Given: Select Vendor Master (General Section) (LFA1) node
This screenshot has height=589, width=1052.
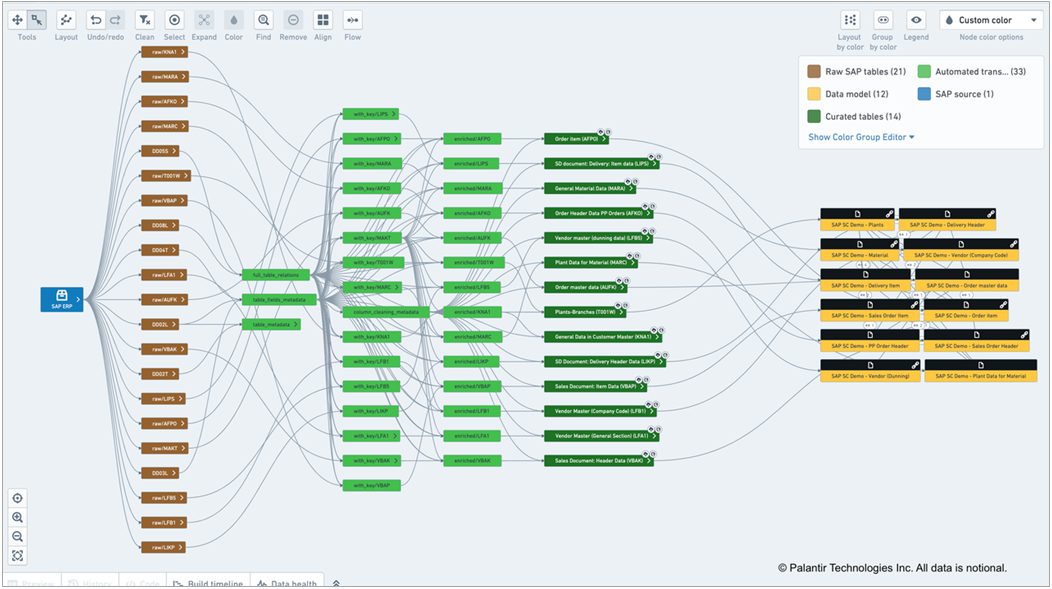Looking at the screenshot, I should coord(601,436).
